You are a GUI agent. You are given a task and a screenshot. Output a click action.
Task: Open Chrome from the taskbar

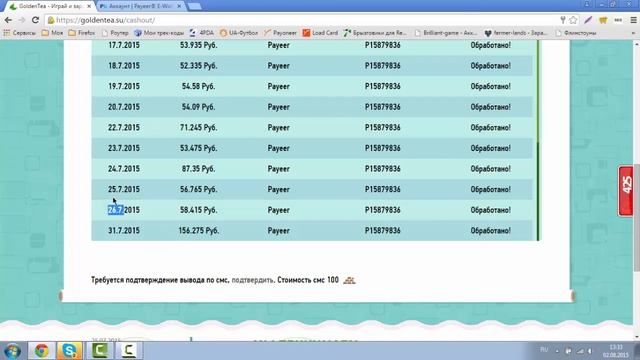(x=41, y=351)
